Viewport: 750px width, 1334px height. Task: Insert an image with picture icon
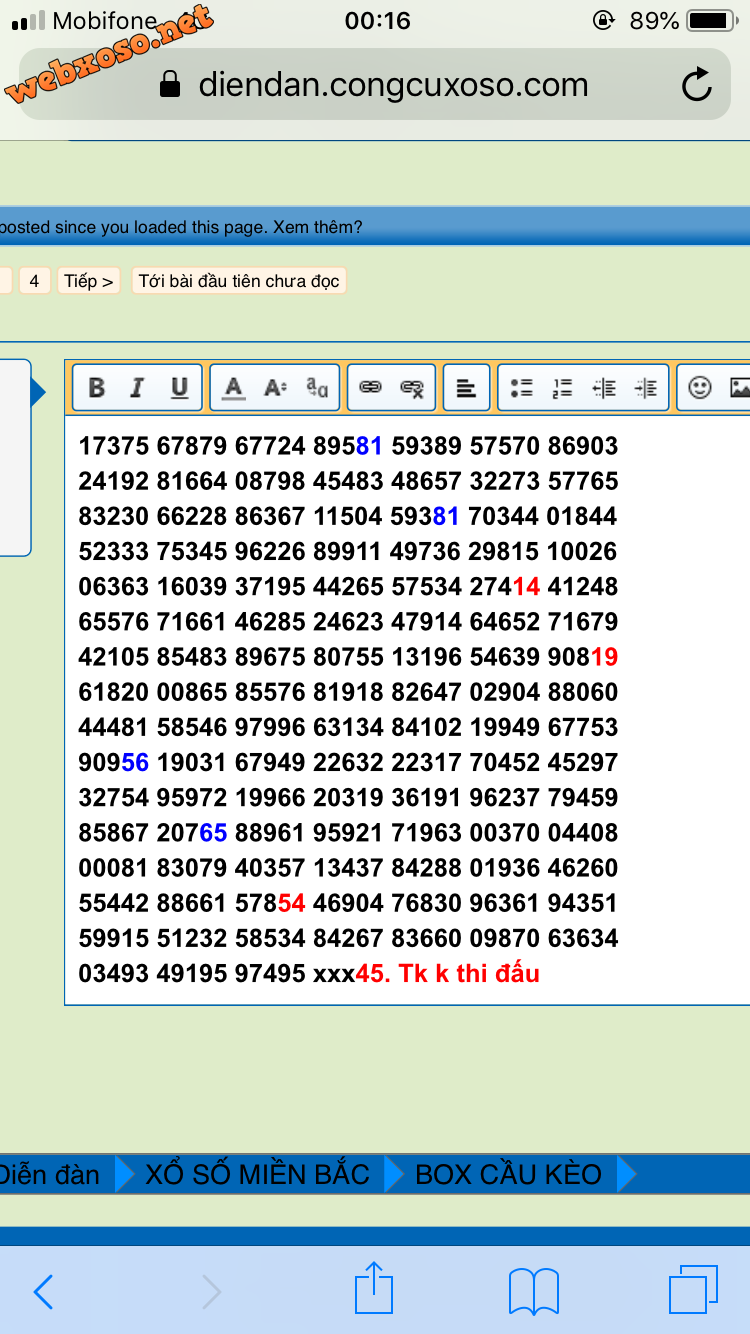(739, 388)
